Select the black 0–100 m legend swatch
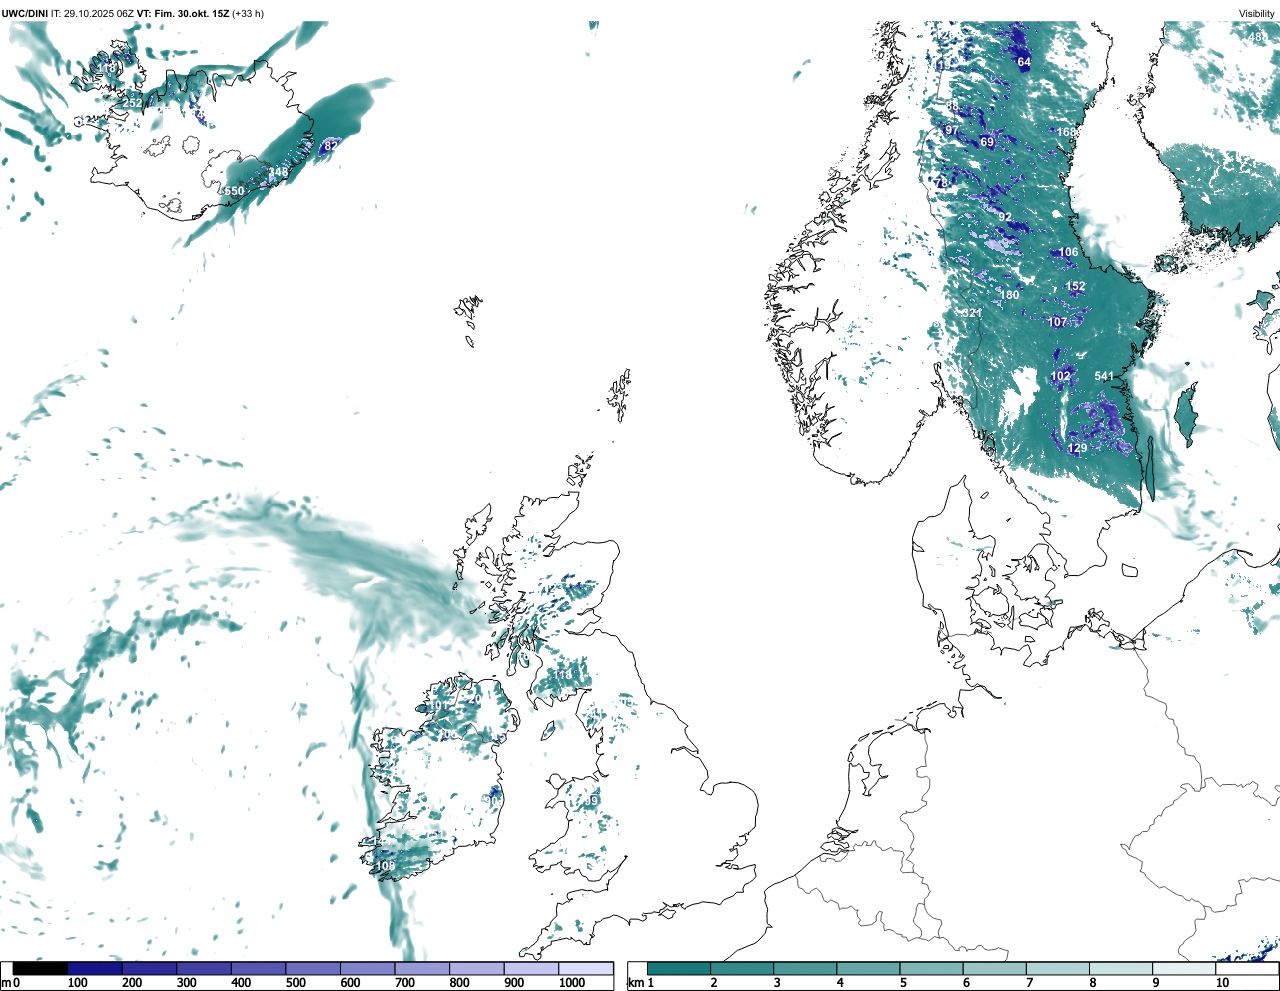Image resolution: width=1280 pixels, height=991 pixels. coord(40,968)
